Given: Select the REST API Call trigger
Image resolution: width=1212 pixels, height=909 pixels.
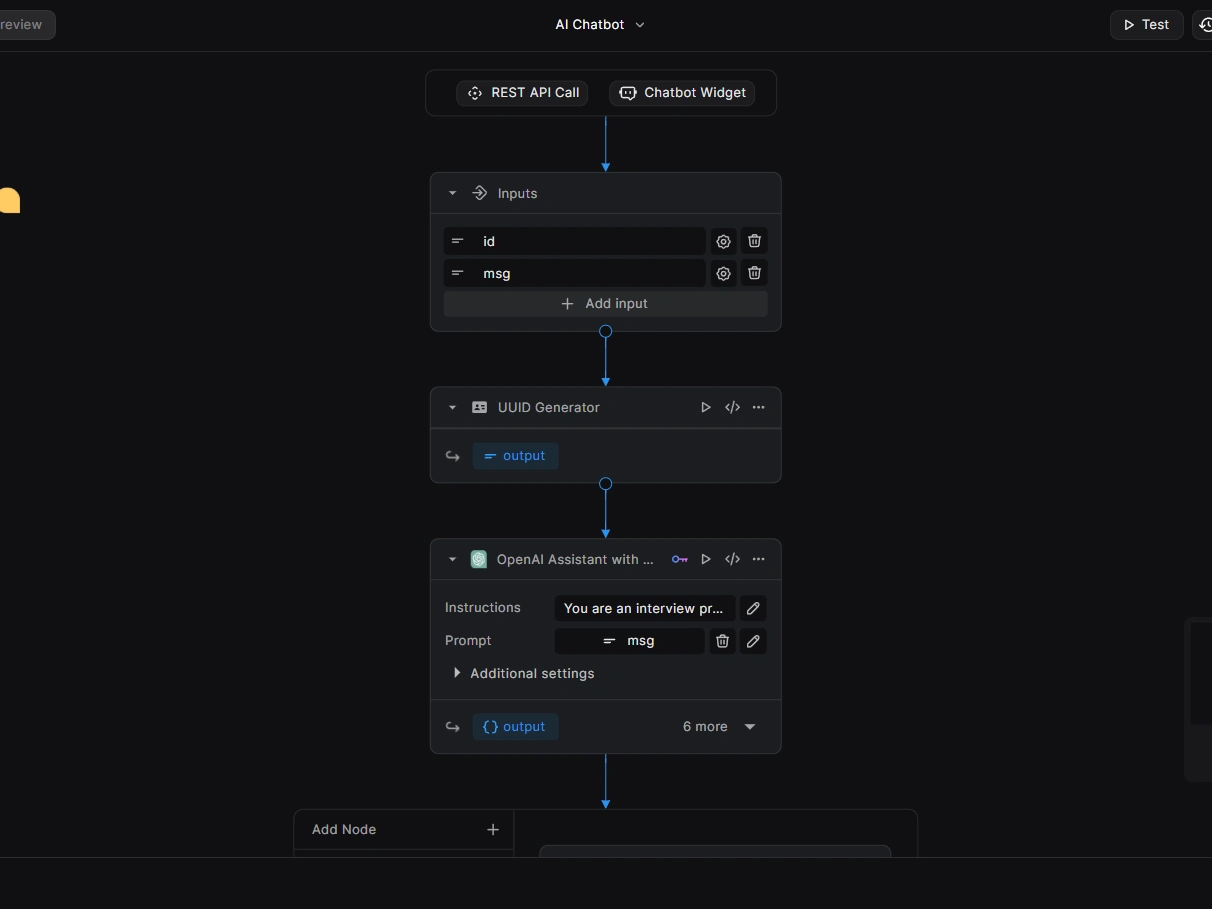Looking at the screenshot, I should 522,93.
